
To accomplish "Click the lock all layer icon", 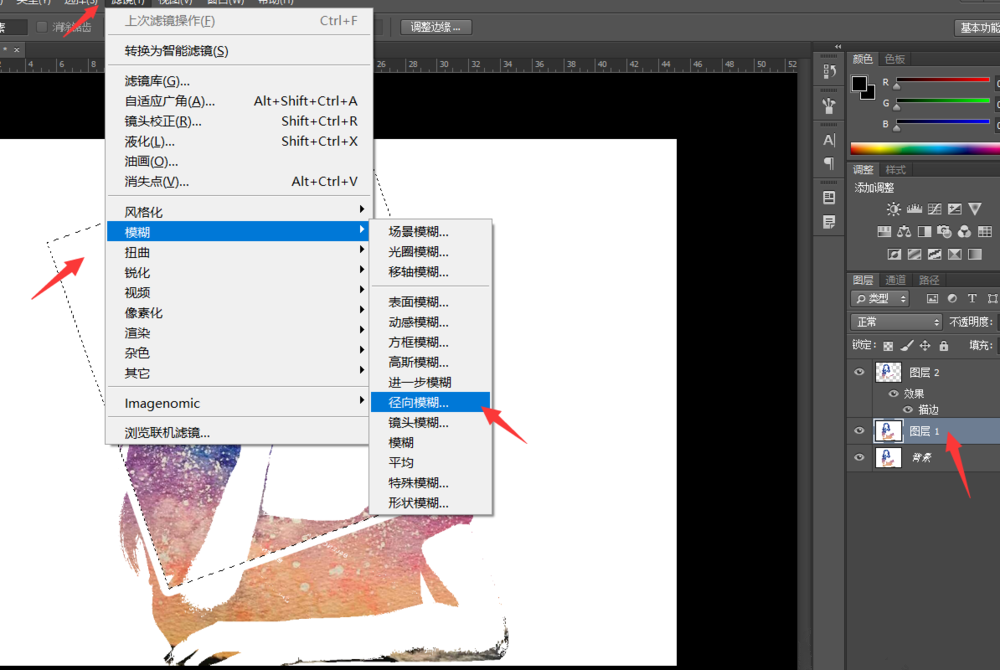I will pyautogui.click(x=943, y=346).
